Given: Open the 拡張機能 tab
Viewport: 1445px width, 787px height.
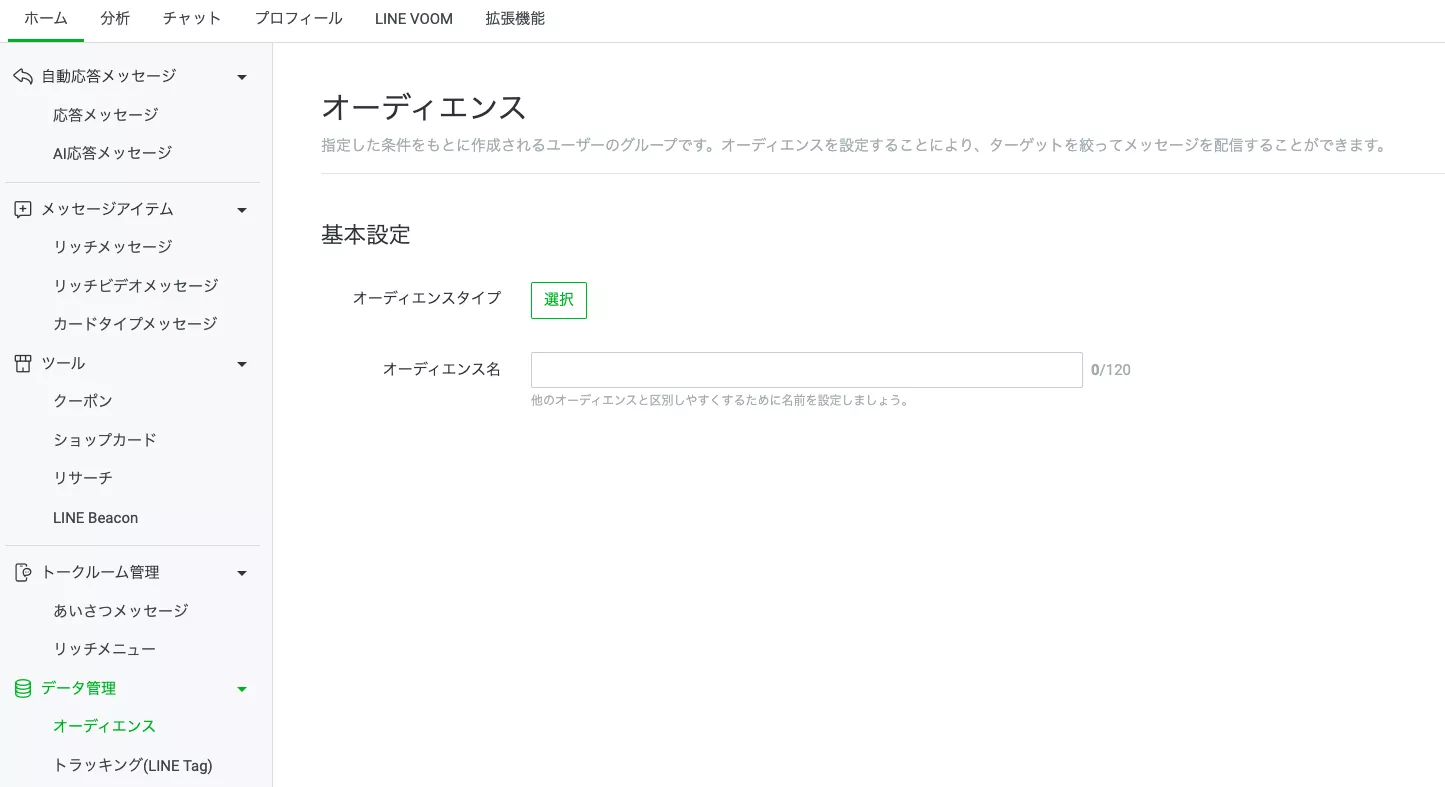Looking at the screenshot, I should pyautogui.click(x=515, y=19).
